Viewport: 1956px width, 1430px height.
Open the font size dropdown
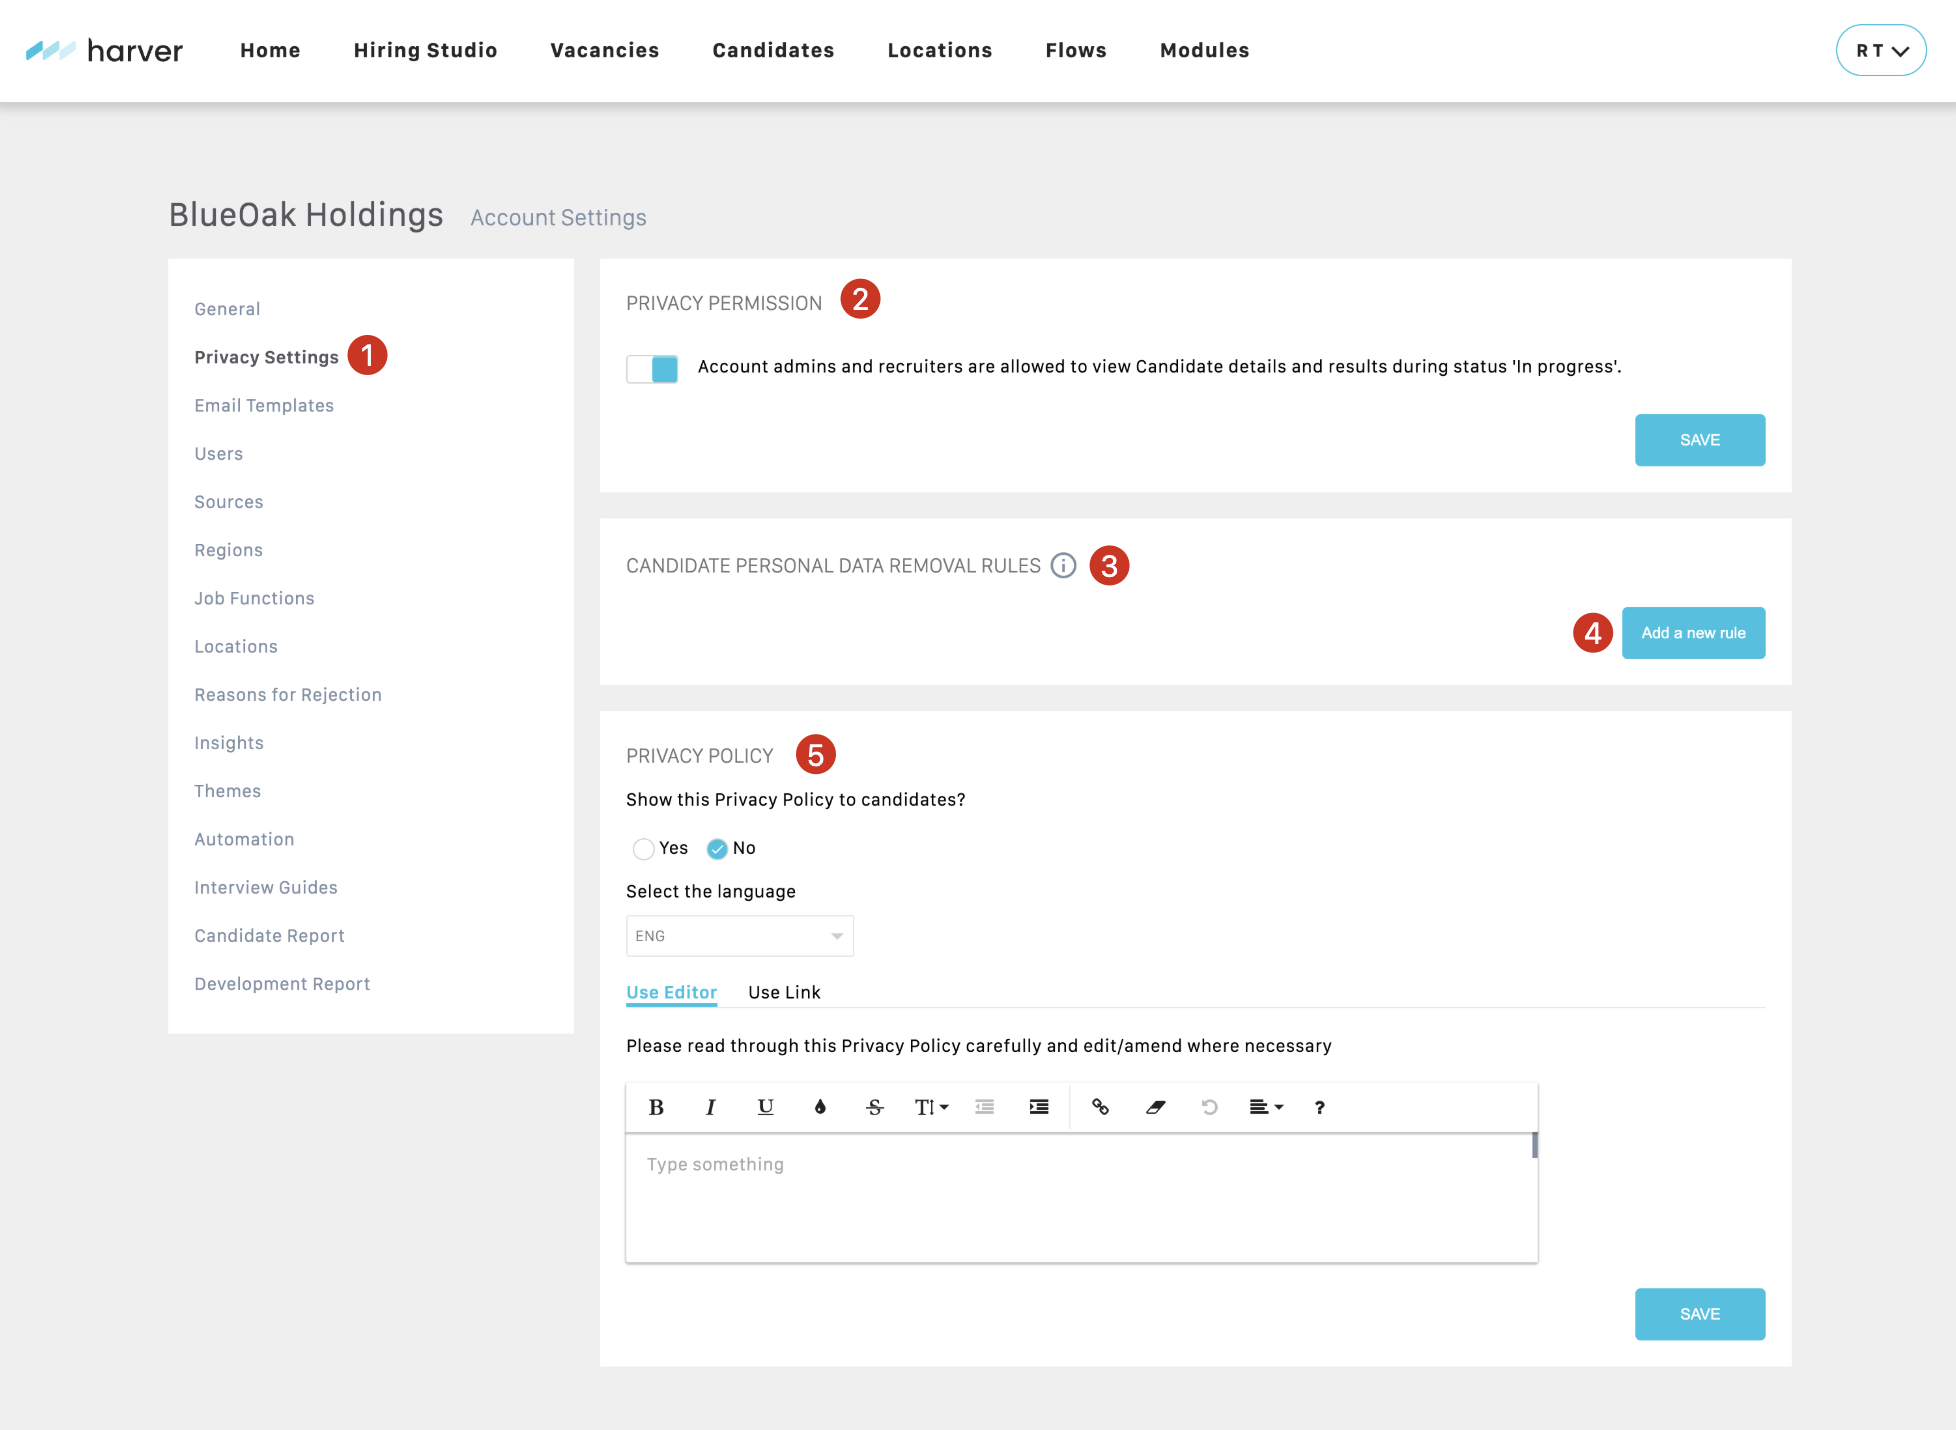pos(931,1107)
